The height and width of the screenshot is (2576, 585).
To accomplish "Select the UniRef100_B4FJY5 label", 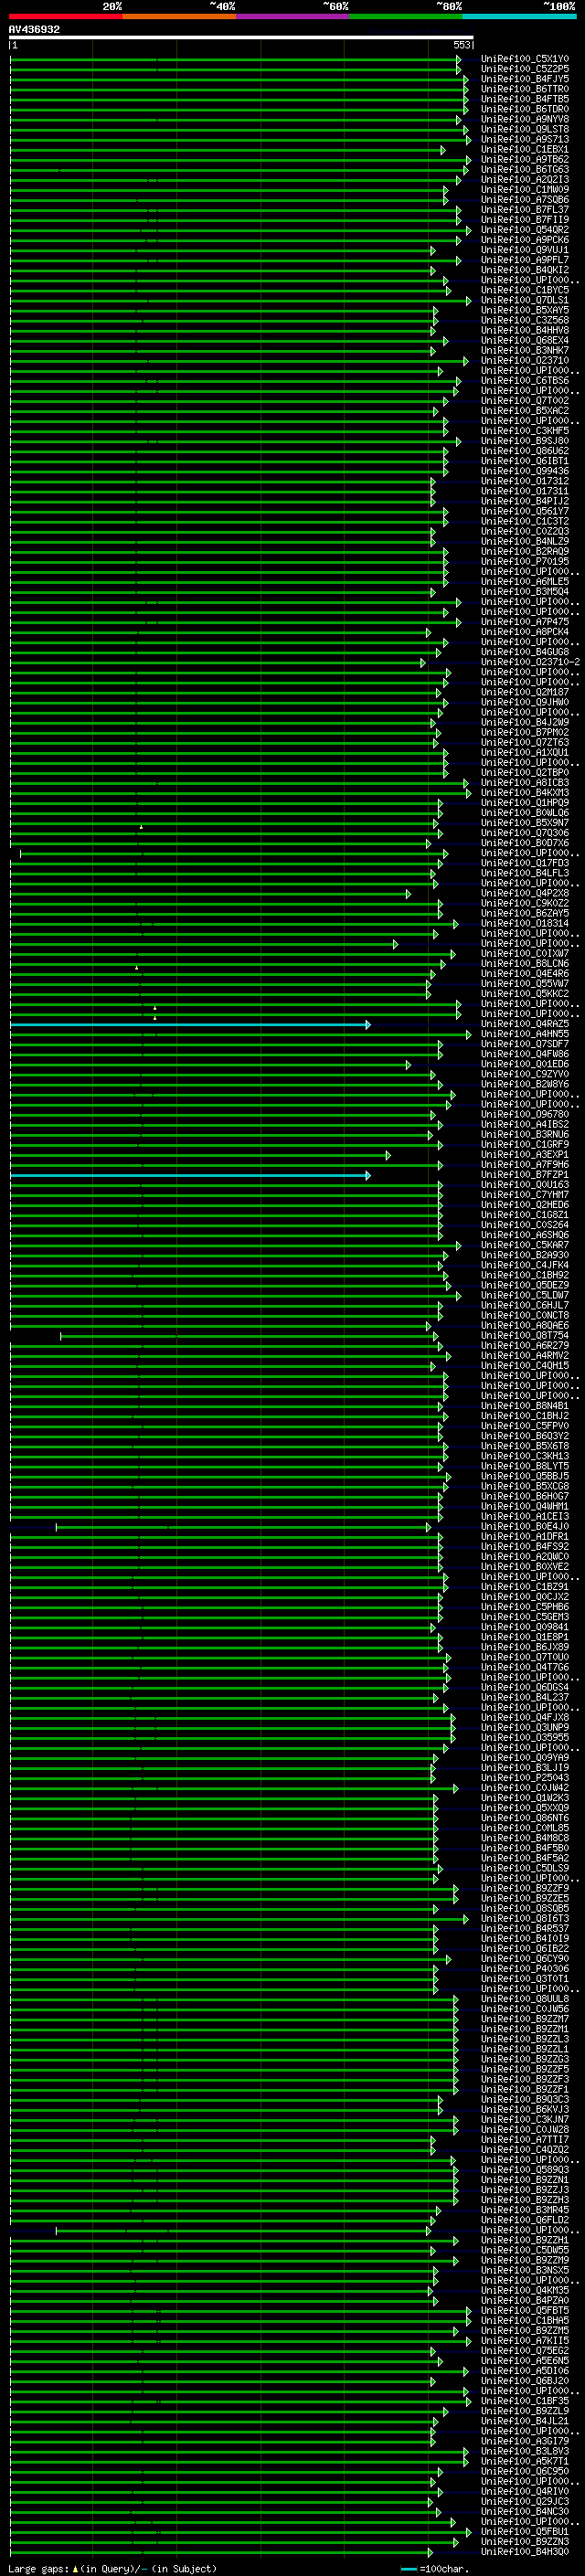I will [x=525, y=79].
